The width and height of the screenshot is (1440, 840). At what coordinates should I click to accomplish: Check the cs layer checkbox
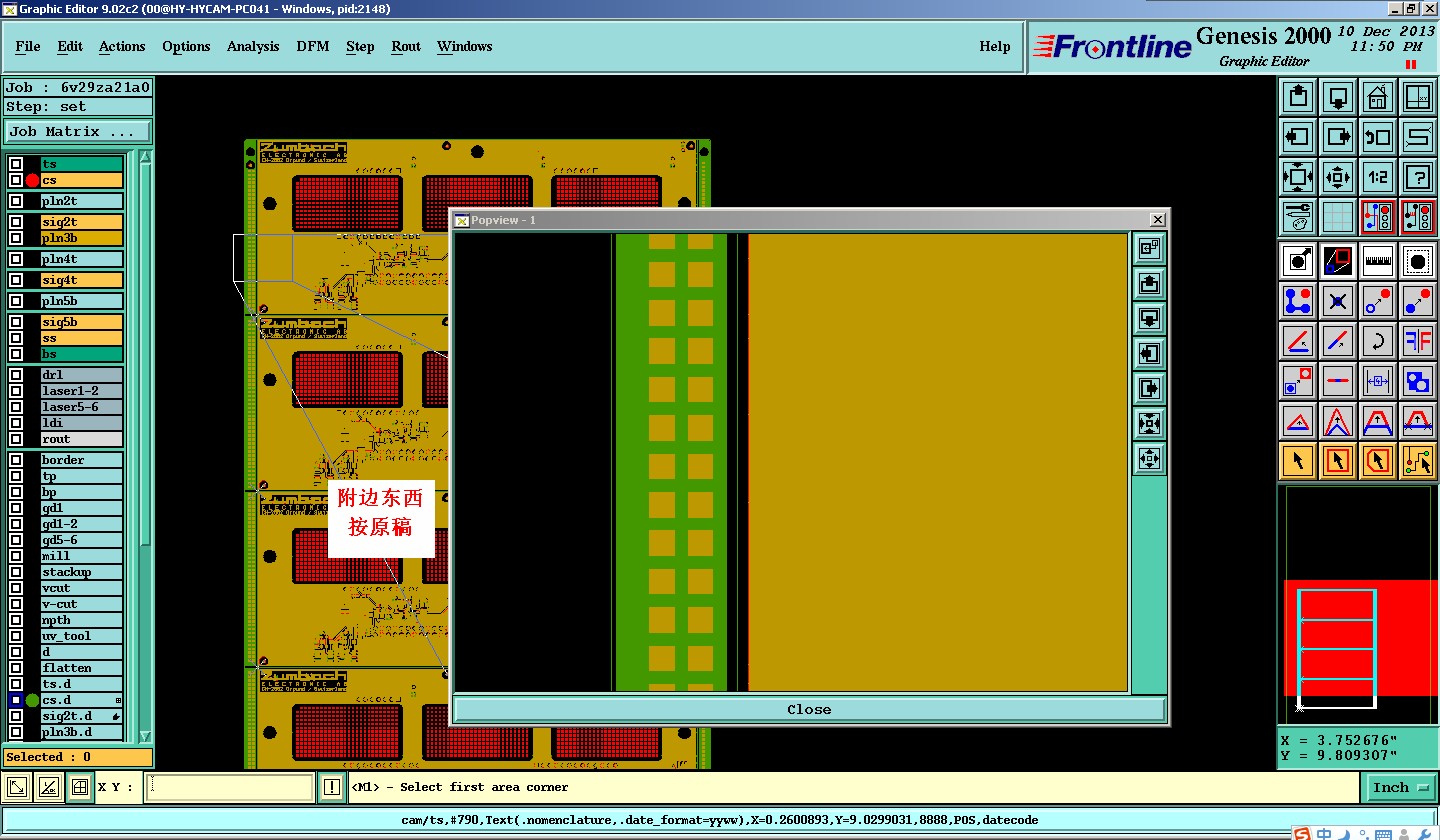point(16,180)
